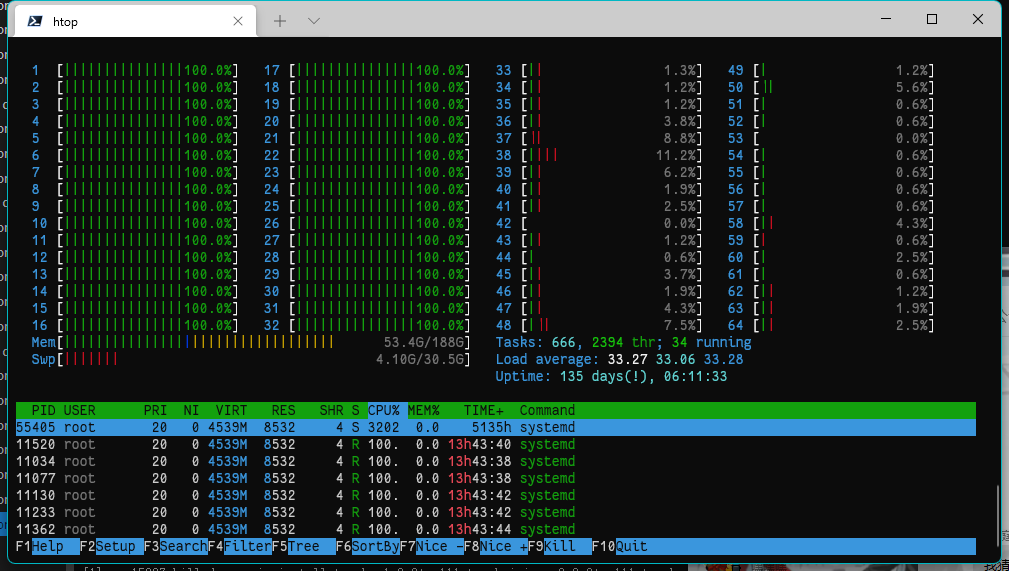Open F6 SortBy in htop footer
1009x571 pixels.
367,547
